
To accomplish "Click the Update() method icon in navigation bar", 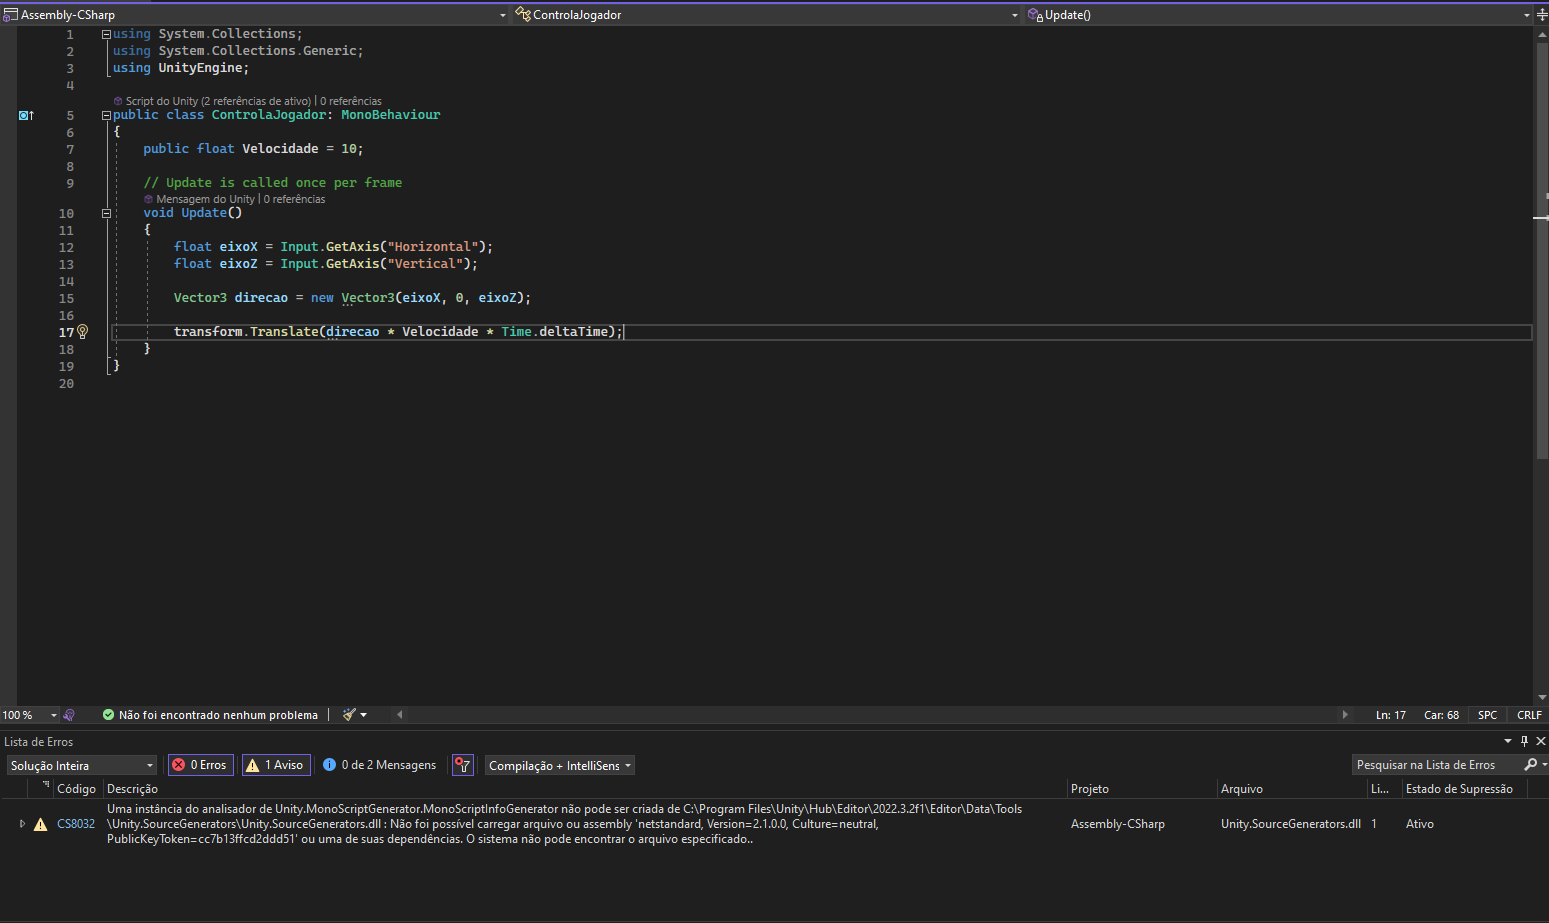I will [x=1035, y=15].
